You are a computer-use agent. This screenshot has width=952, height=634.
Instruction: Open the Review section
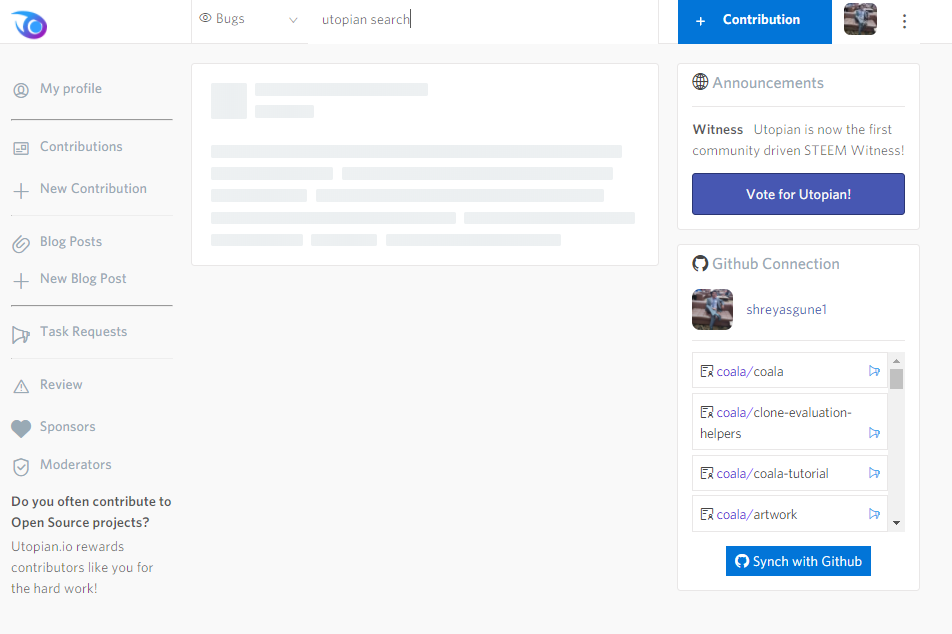pyautogui.click(x=61, y=384)
